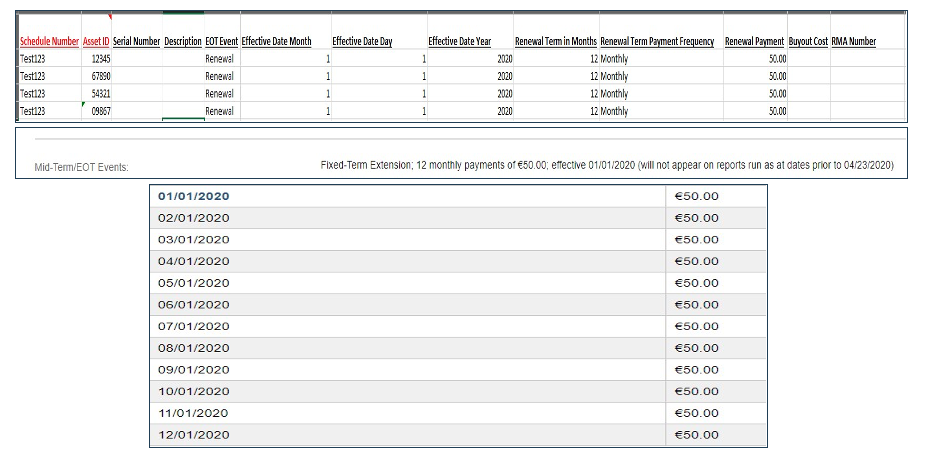
Task: Select the 09/01/2020 payment date
Action: pyautogui.click(x=193, y=369)
